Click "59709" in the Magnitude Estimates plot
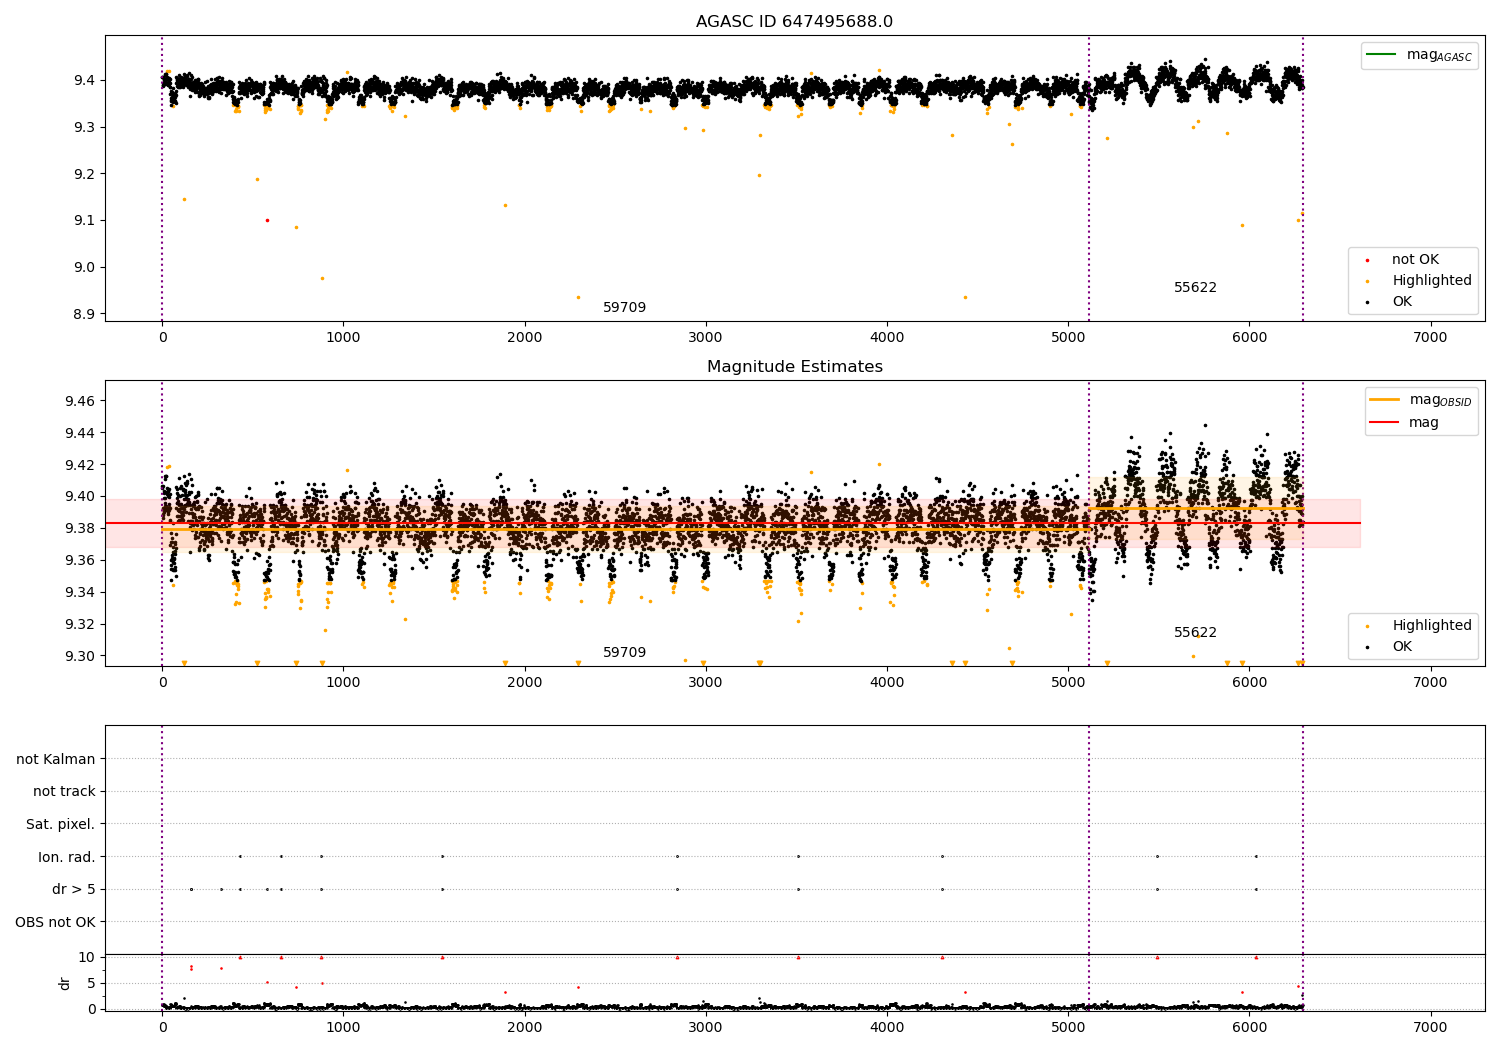The height and width of the screenshot is (1050, 1500). click(x=624, y=653)
